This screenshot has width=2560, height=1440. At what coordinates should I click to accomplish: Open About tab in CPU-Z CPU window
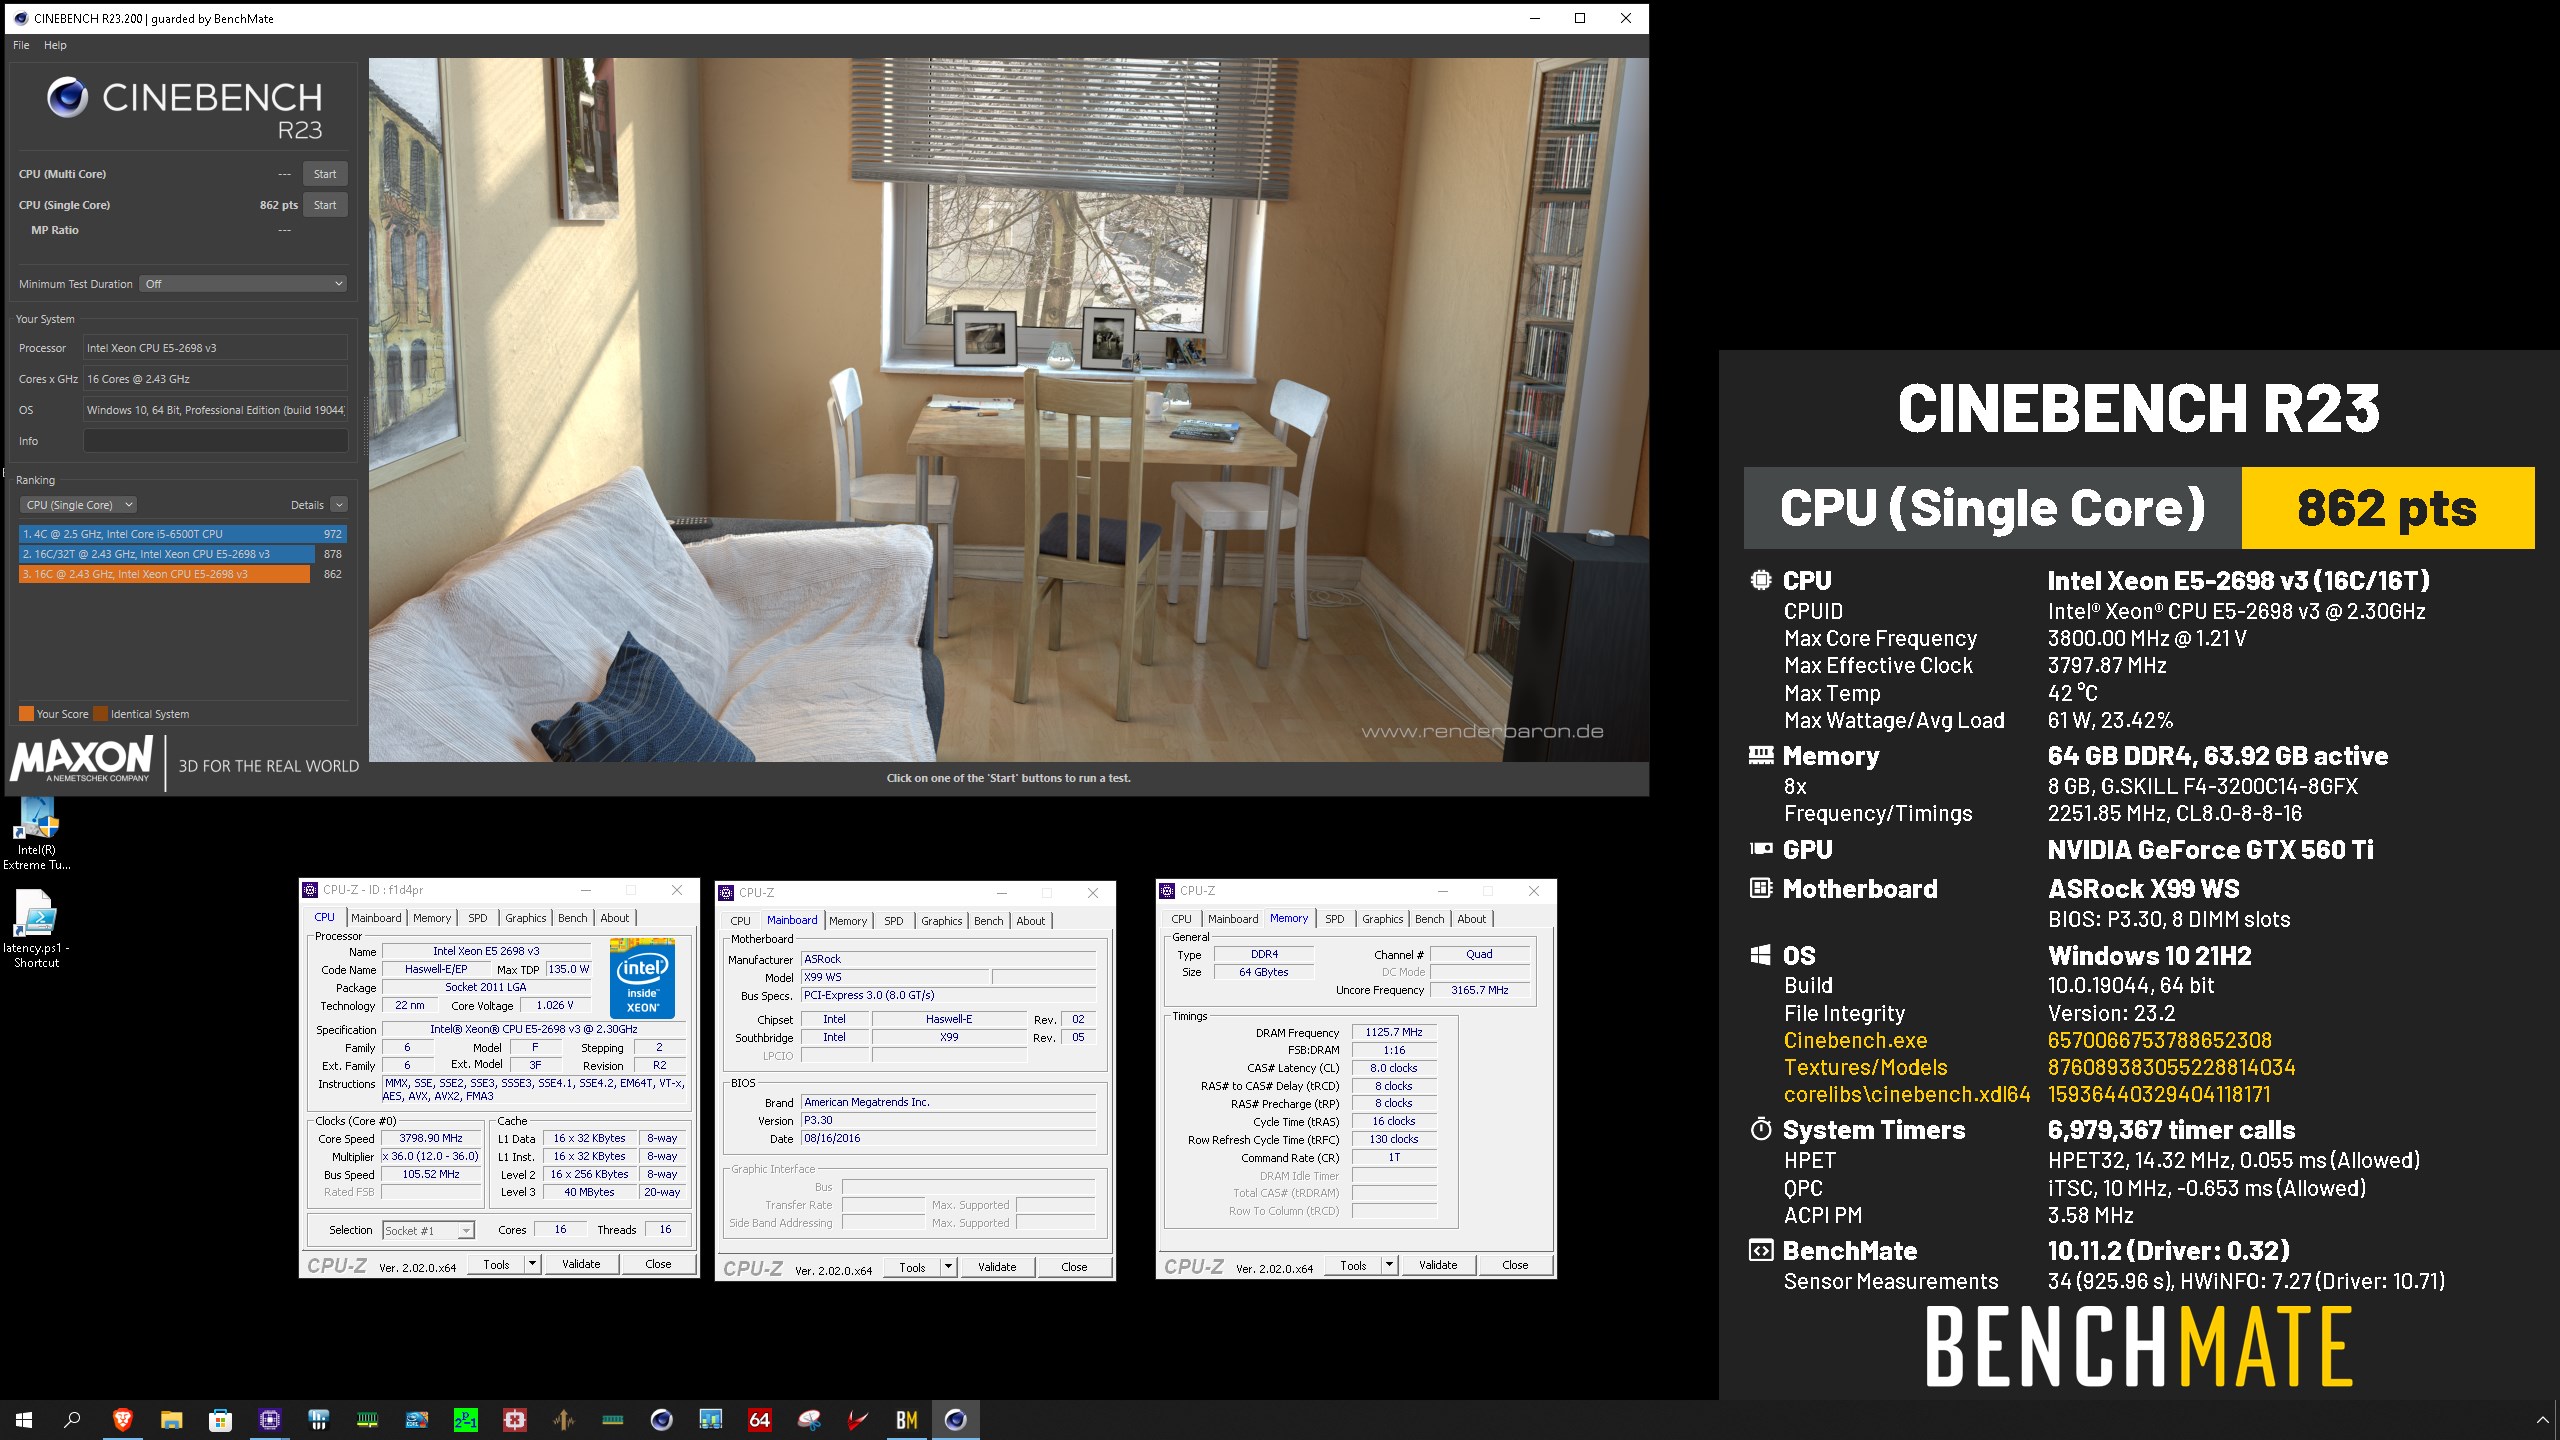point(615,918)
